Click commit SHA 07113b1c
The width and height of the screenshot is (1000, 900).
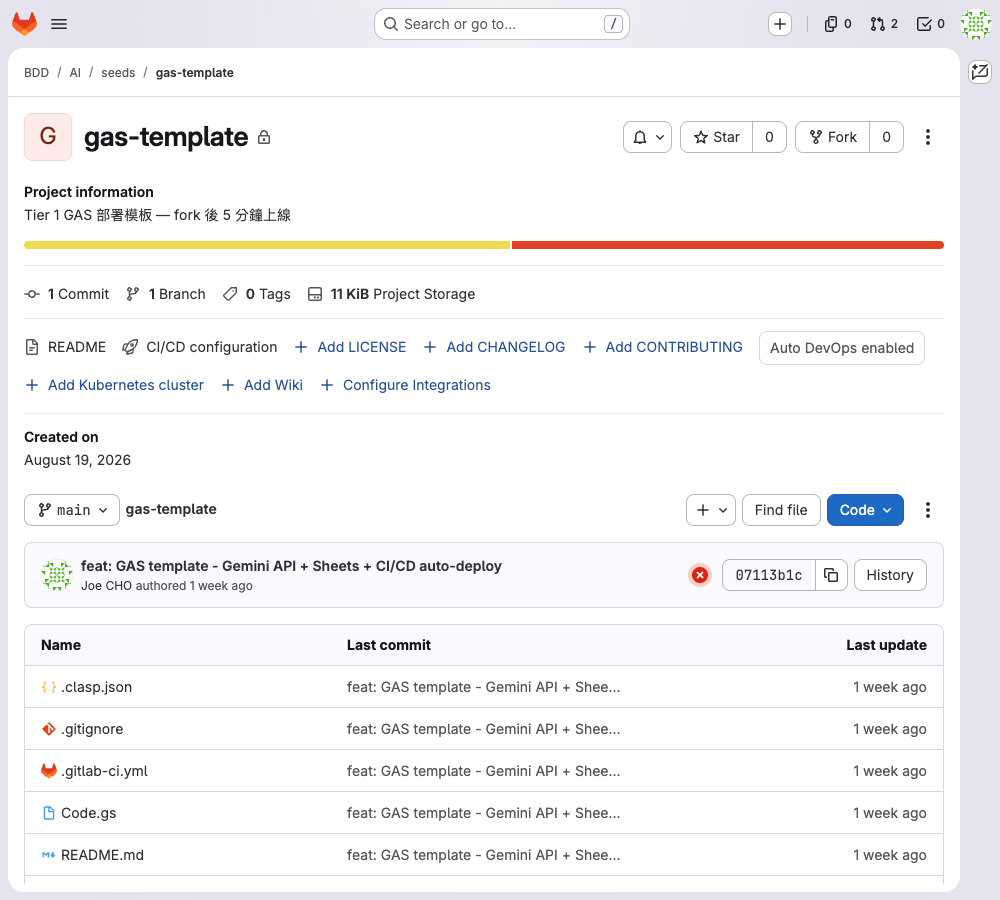click(768, 575)
